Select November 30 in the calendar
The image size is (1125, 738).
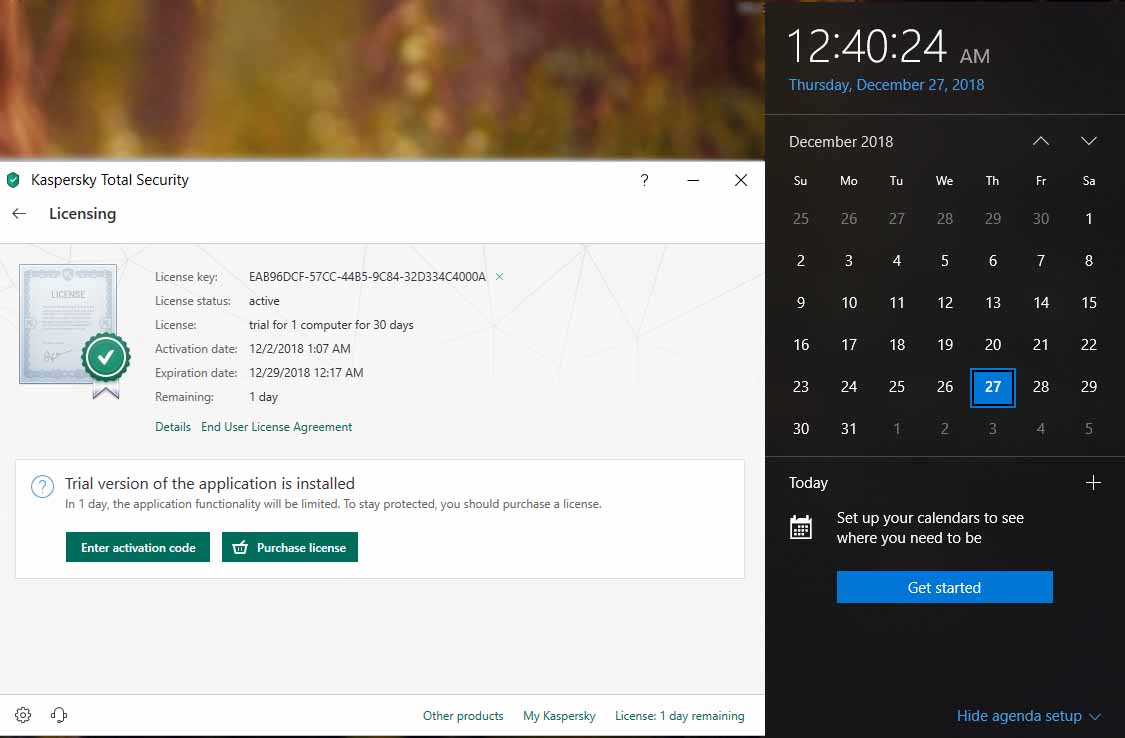pos(1040,219)
